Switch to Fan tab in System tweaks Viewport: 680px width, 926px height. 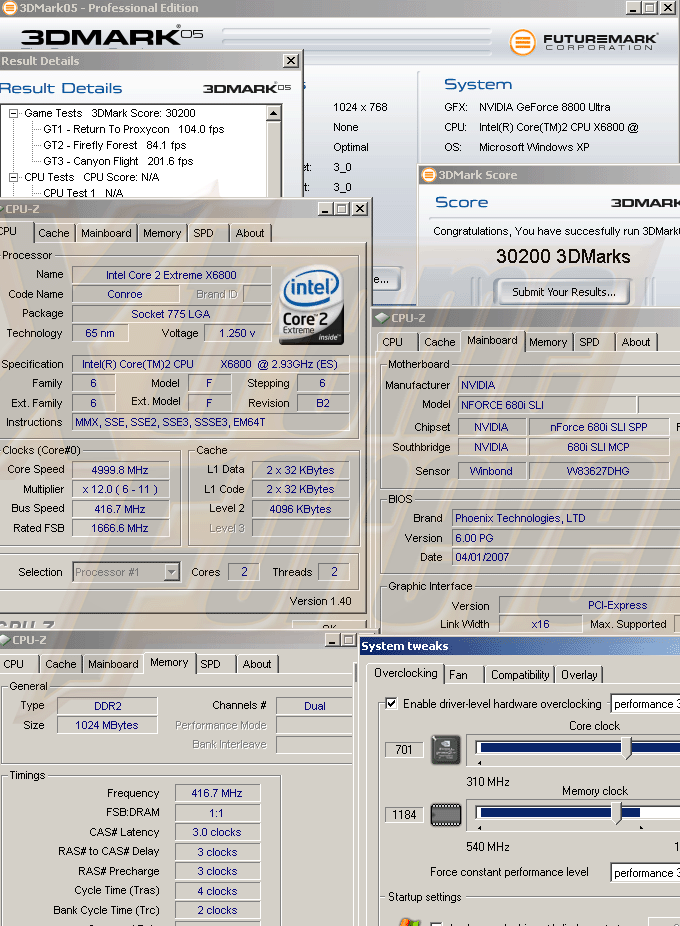458,675
